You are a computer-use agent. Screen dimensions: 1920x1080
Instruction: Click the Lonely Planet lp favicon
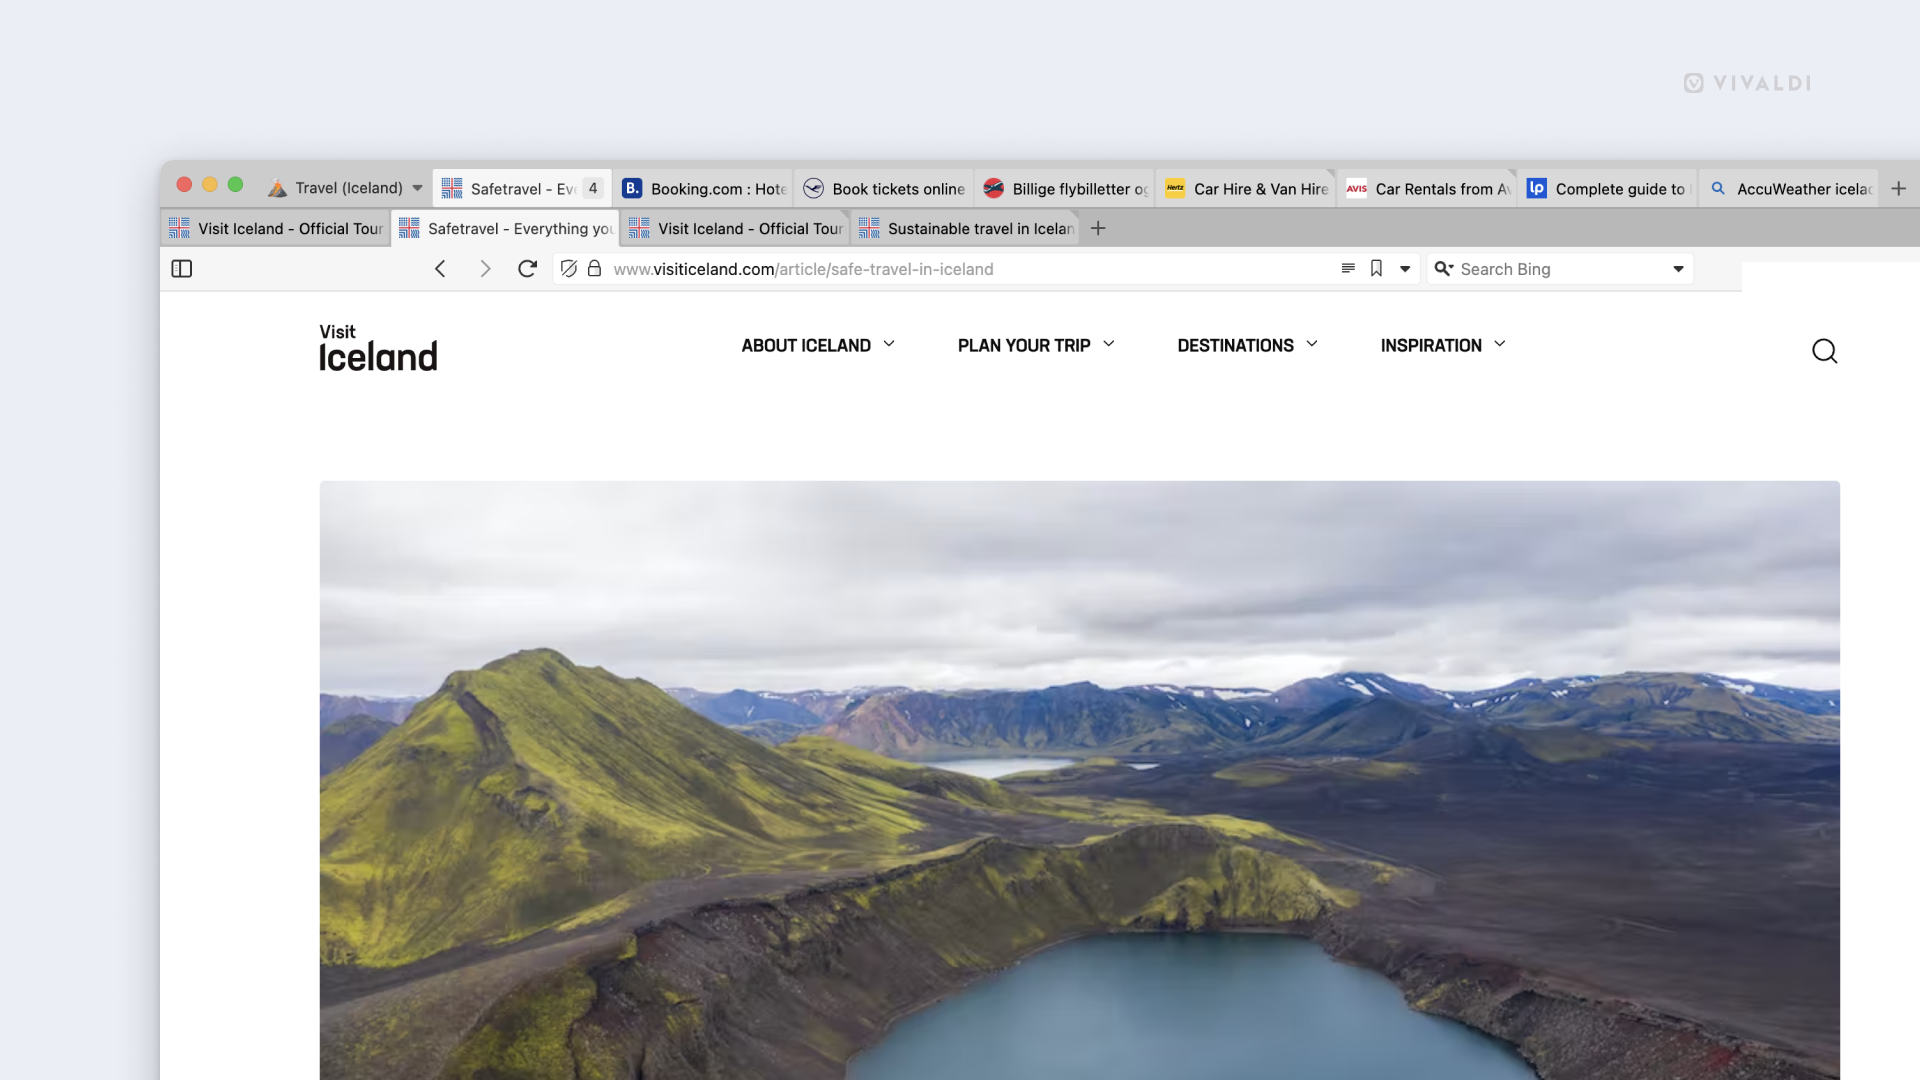pos(1536,188)
